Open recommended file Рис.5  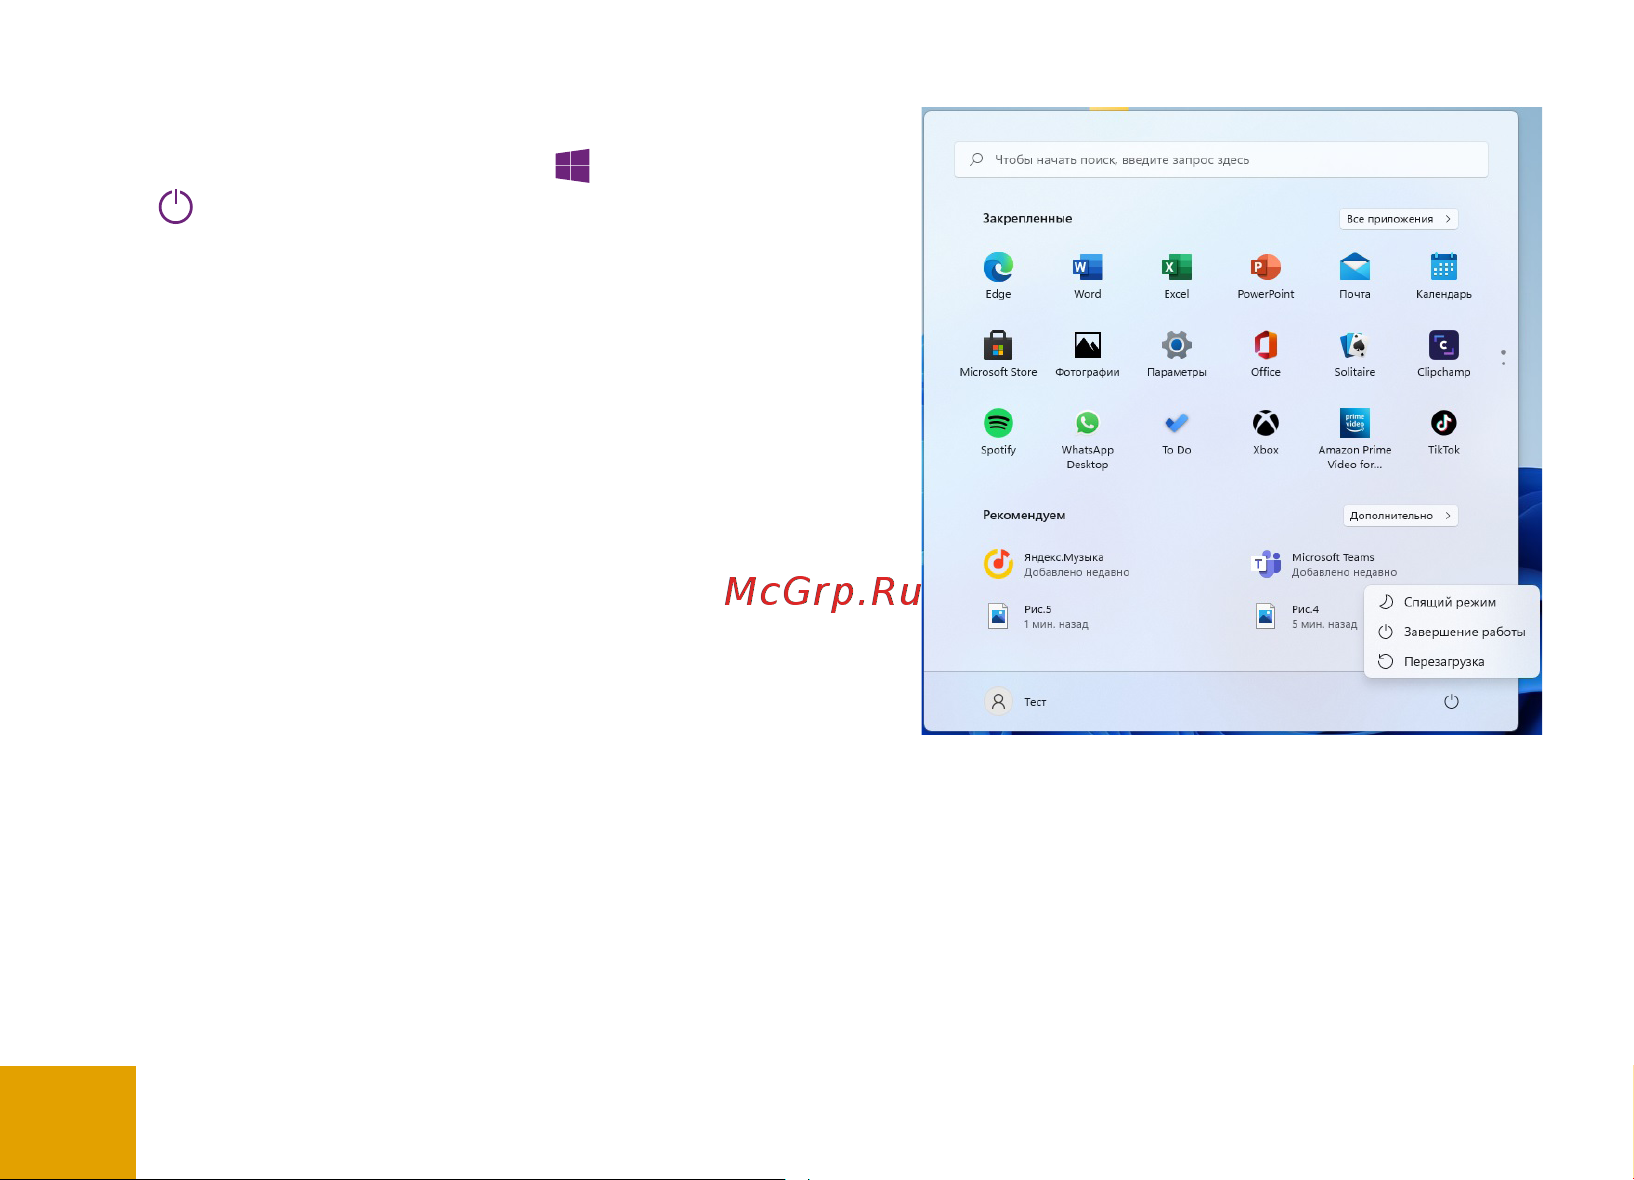(x=1037, y=616)
